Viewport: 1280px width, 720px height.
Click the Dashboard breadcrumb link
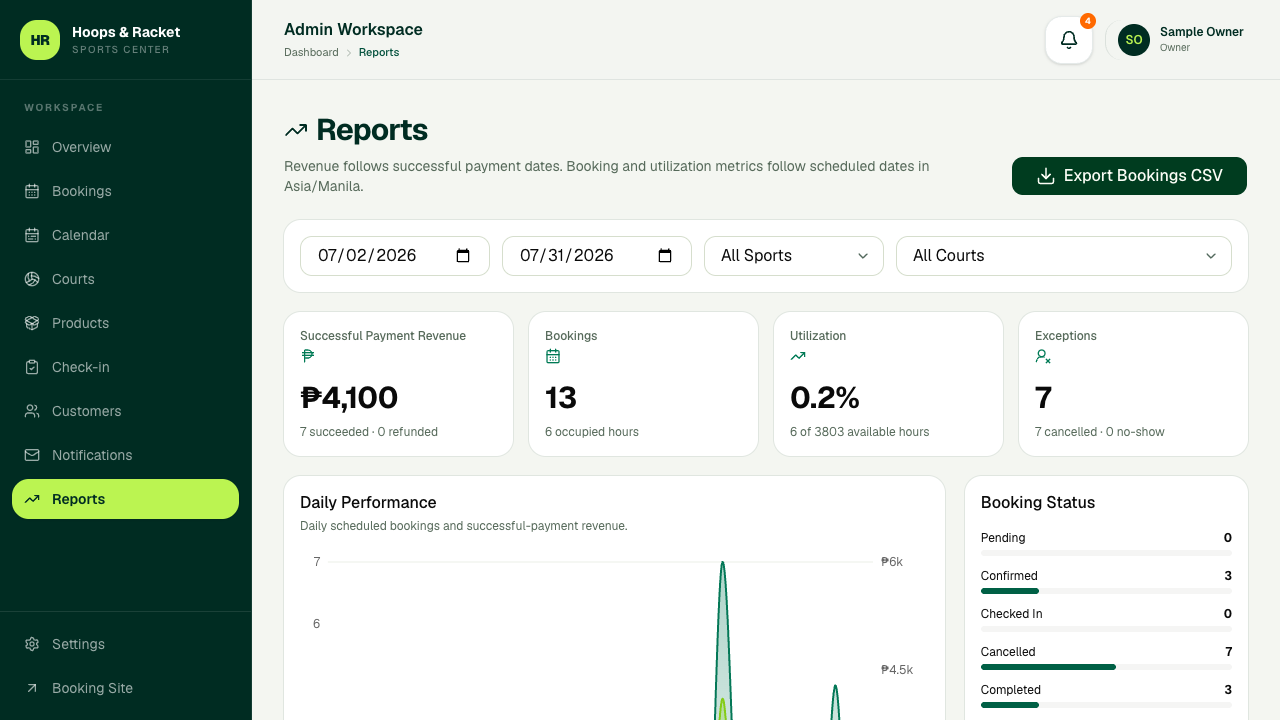(311, 52)
